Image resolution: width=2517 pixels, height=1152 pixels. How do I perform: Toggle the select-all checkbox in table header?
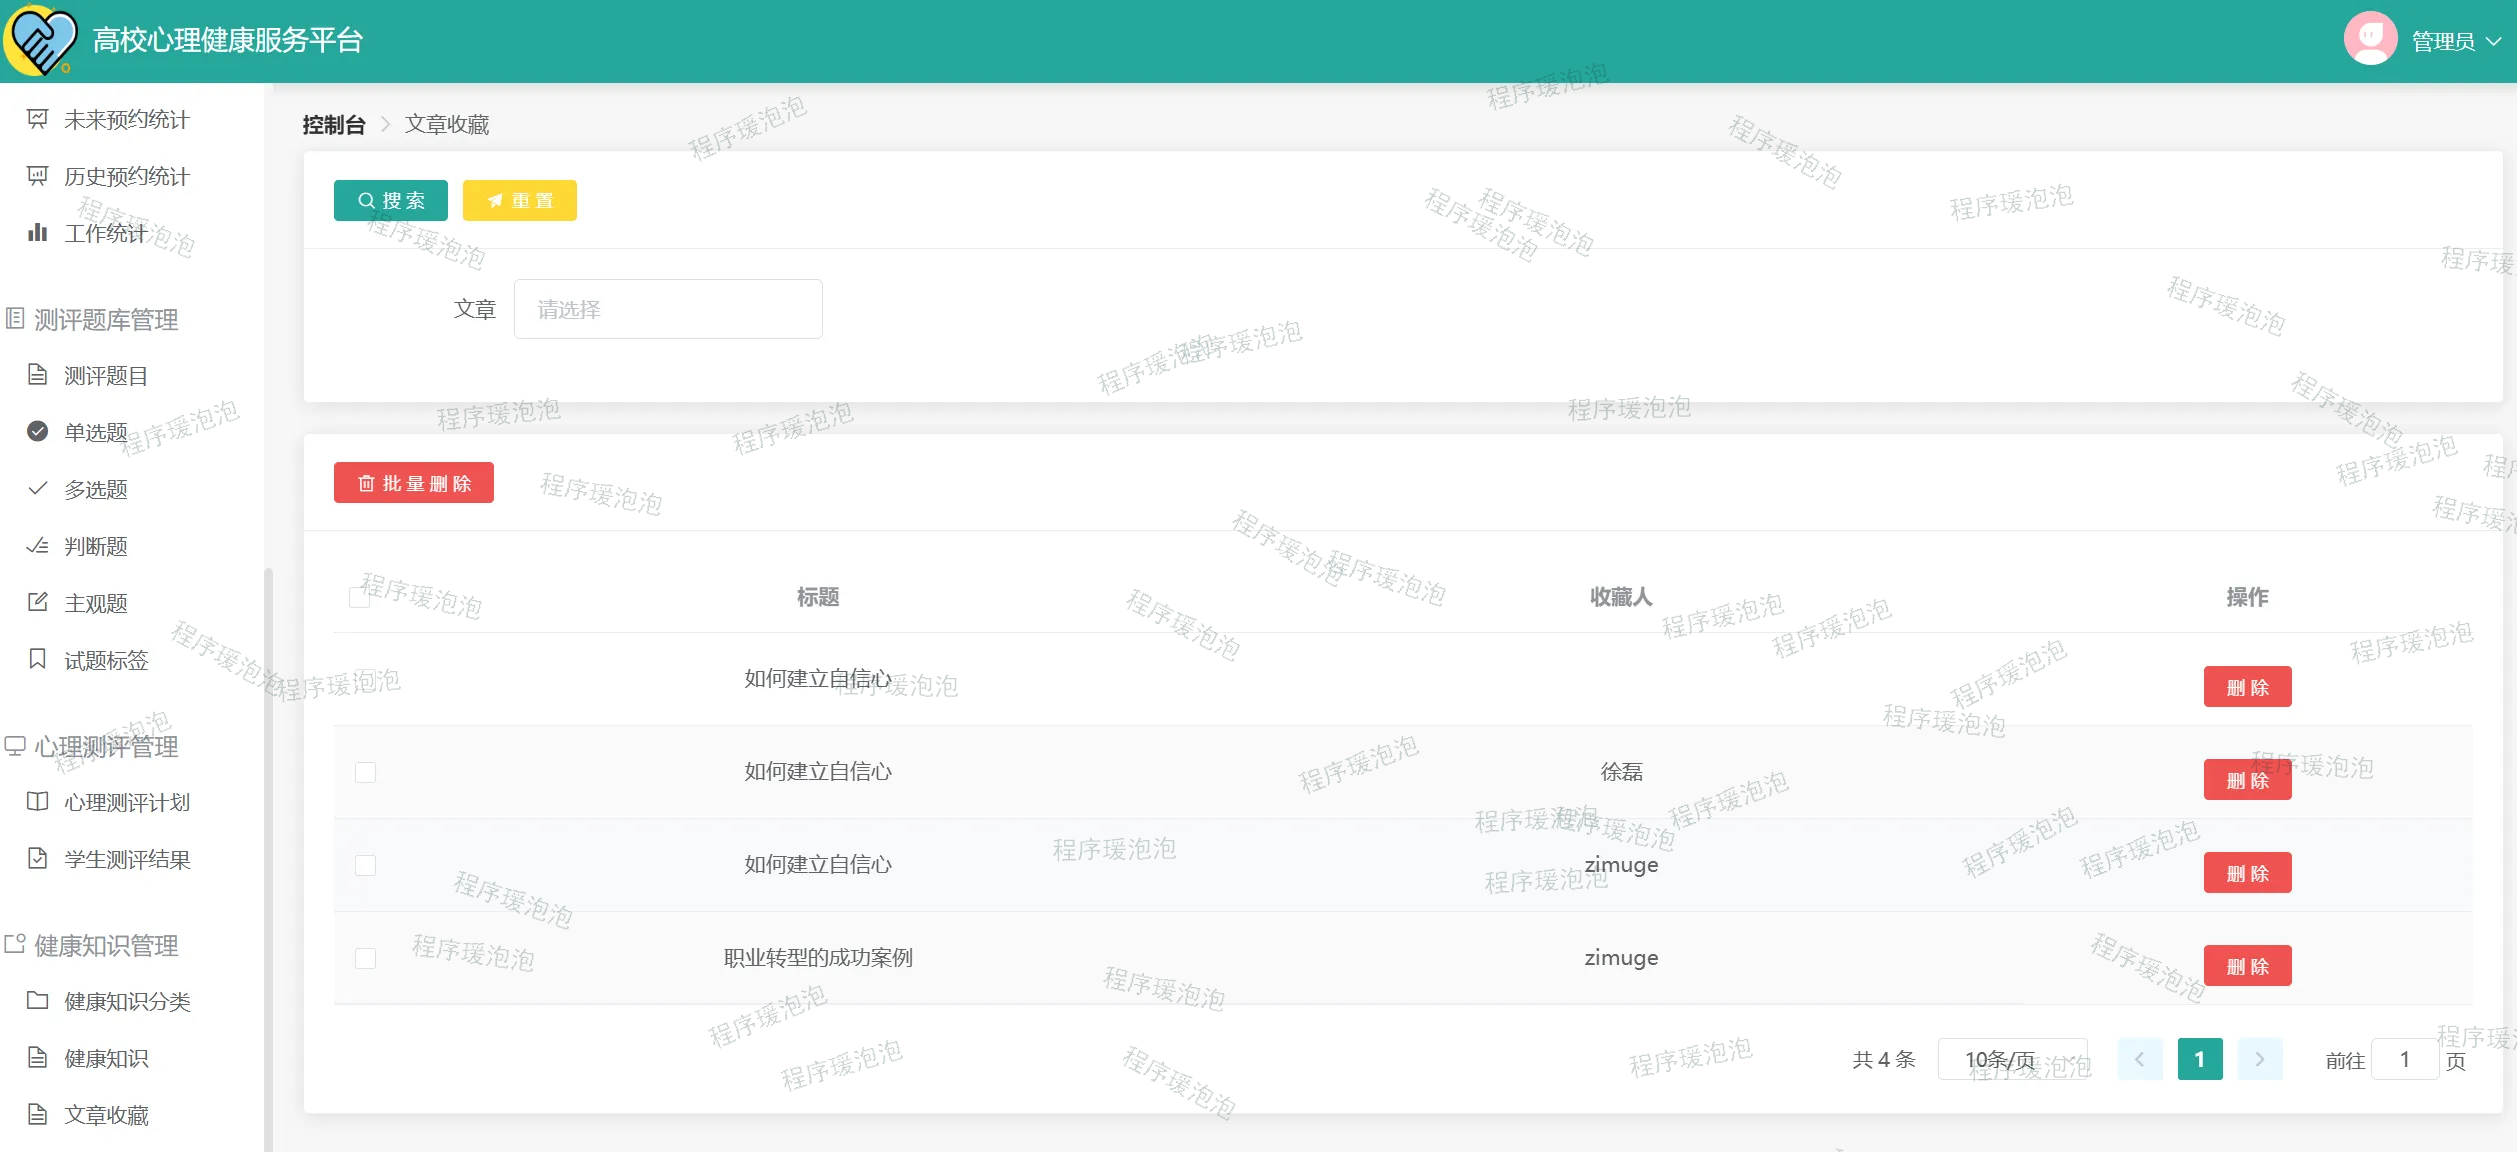(359, 597)
